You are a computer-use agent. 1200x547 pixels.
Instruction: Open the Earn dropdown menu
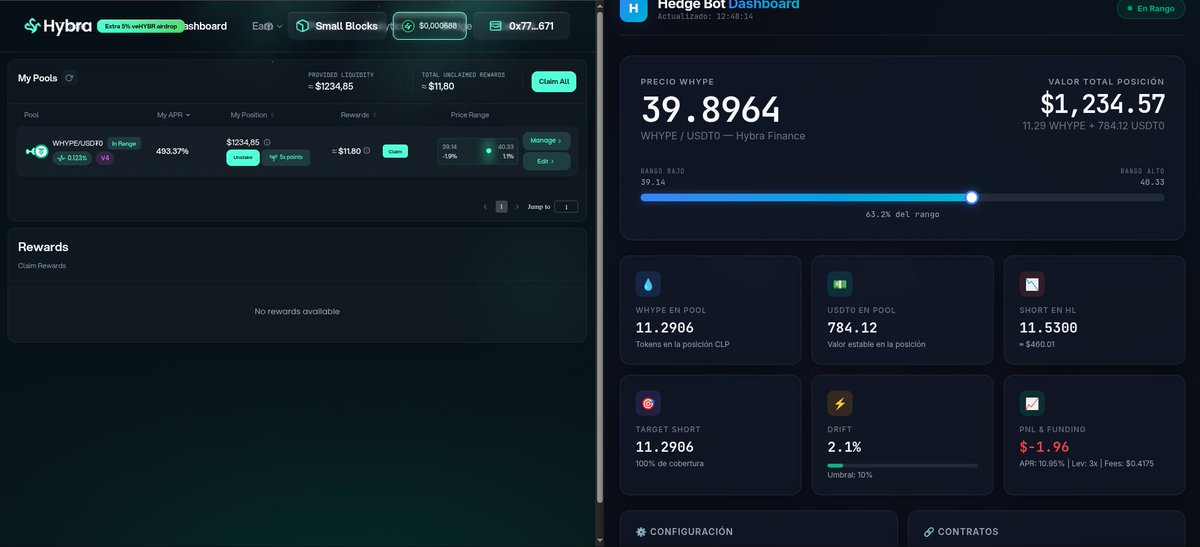[x=267, y=26]
